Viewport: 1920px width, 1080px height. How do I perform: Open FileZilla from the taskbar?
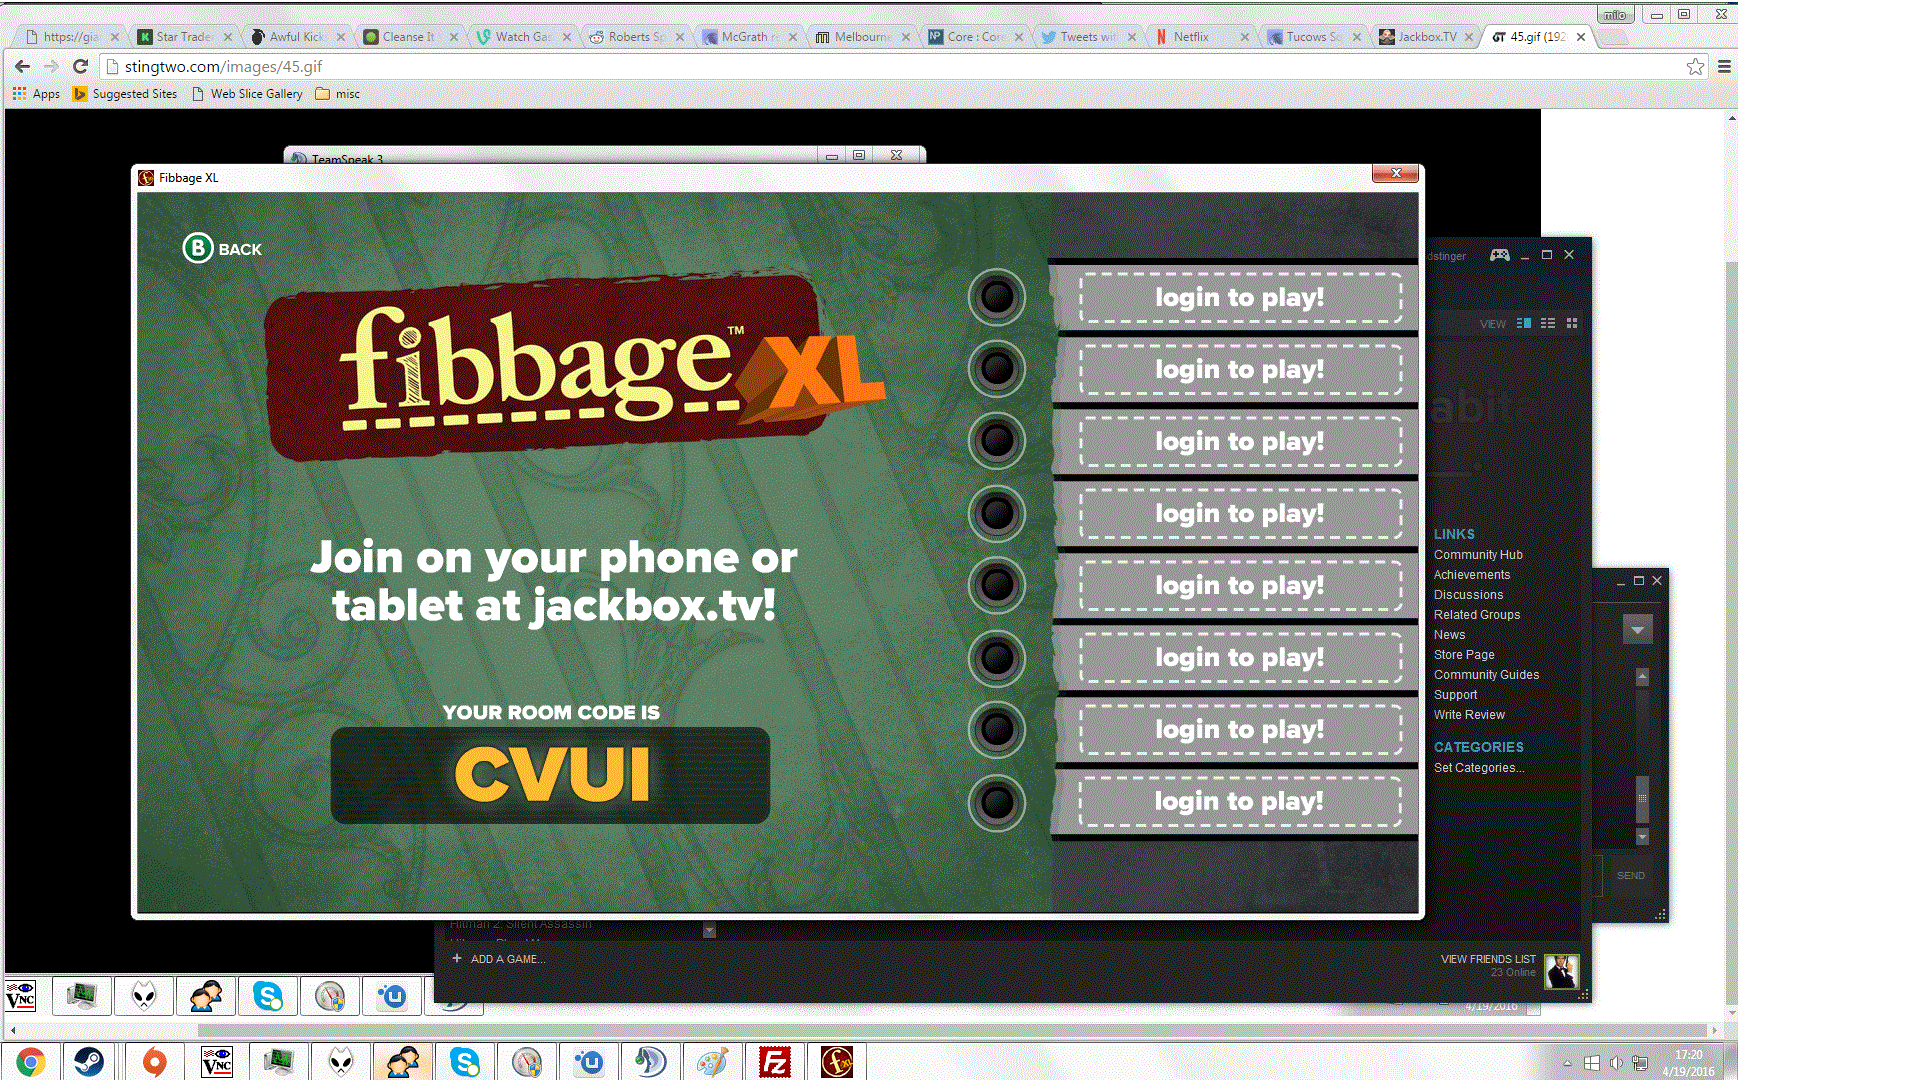click(x=774, y=1061)
